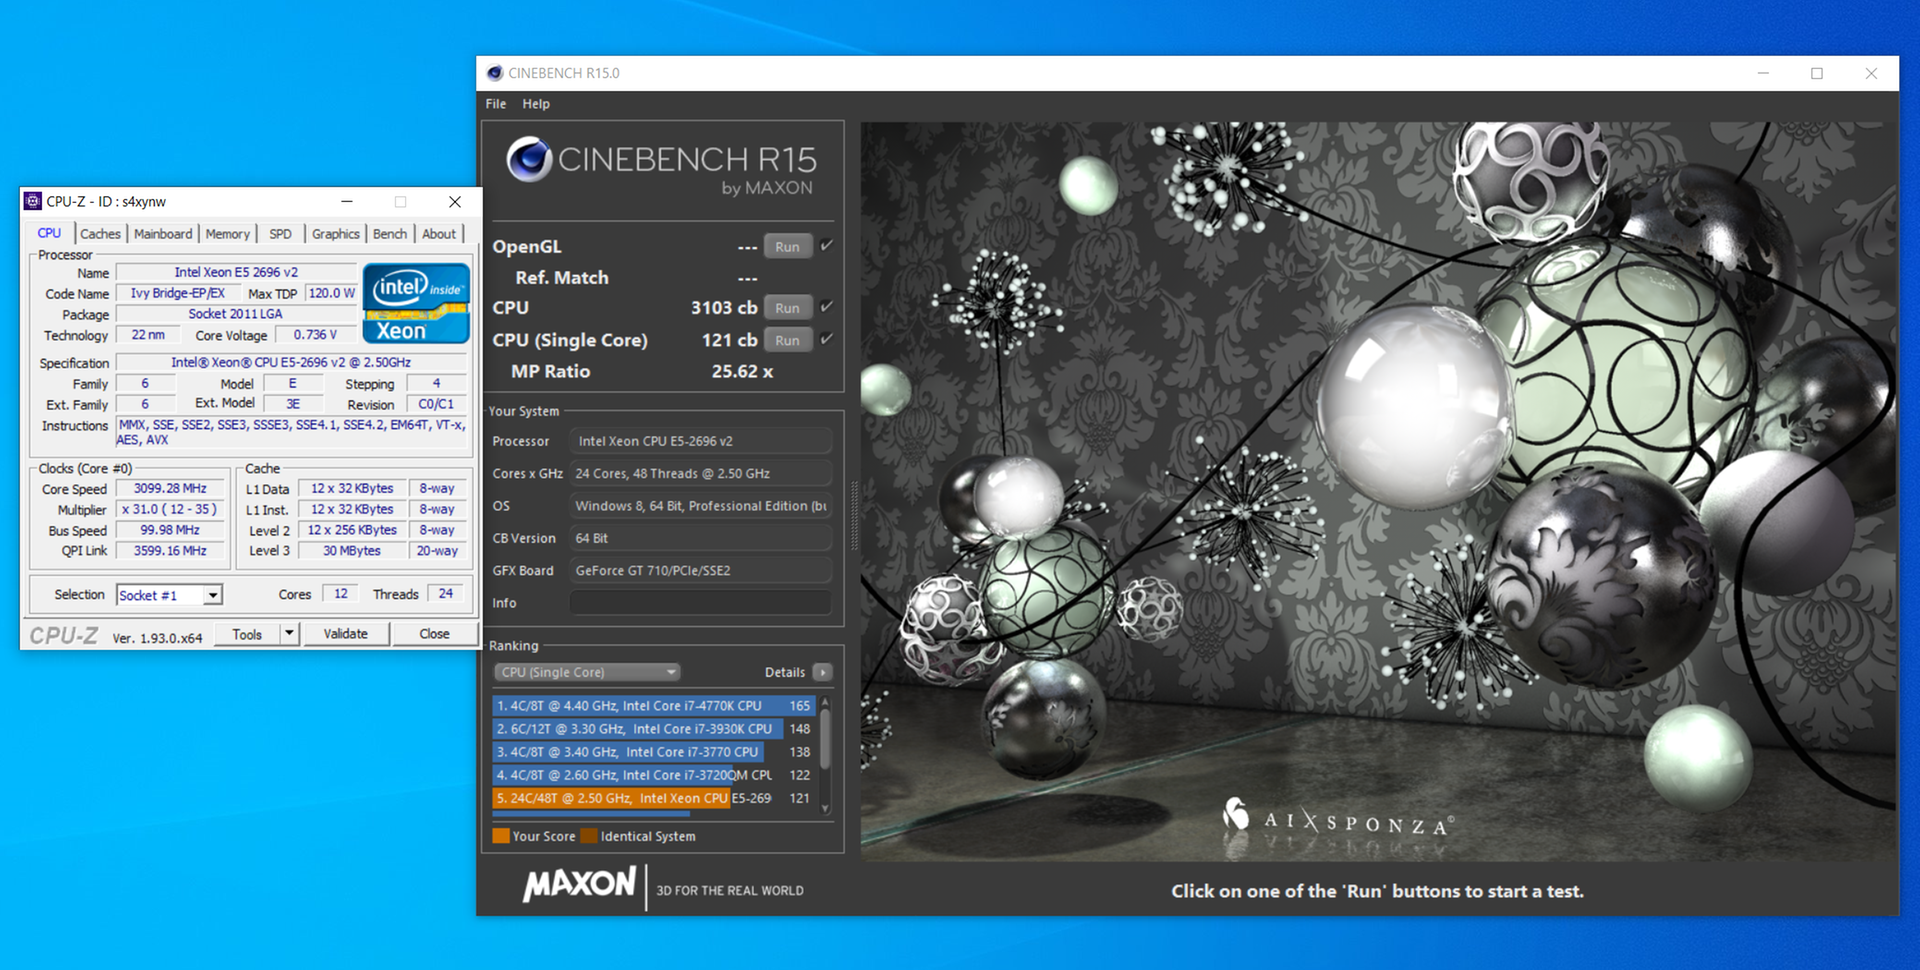Viewport: 1920px width, 970px height.
Task: Click the orange Your Score color swatch
Action: (x=501, y=836)
